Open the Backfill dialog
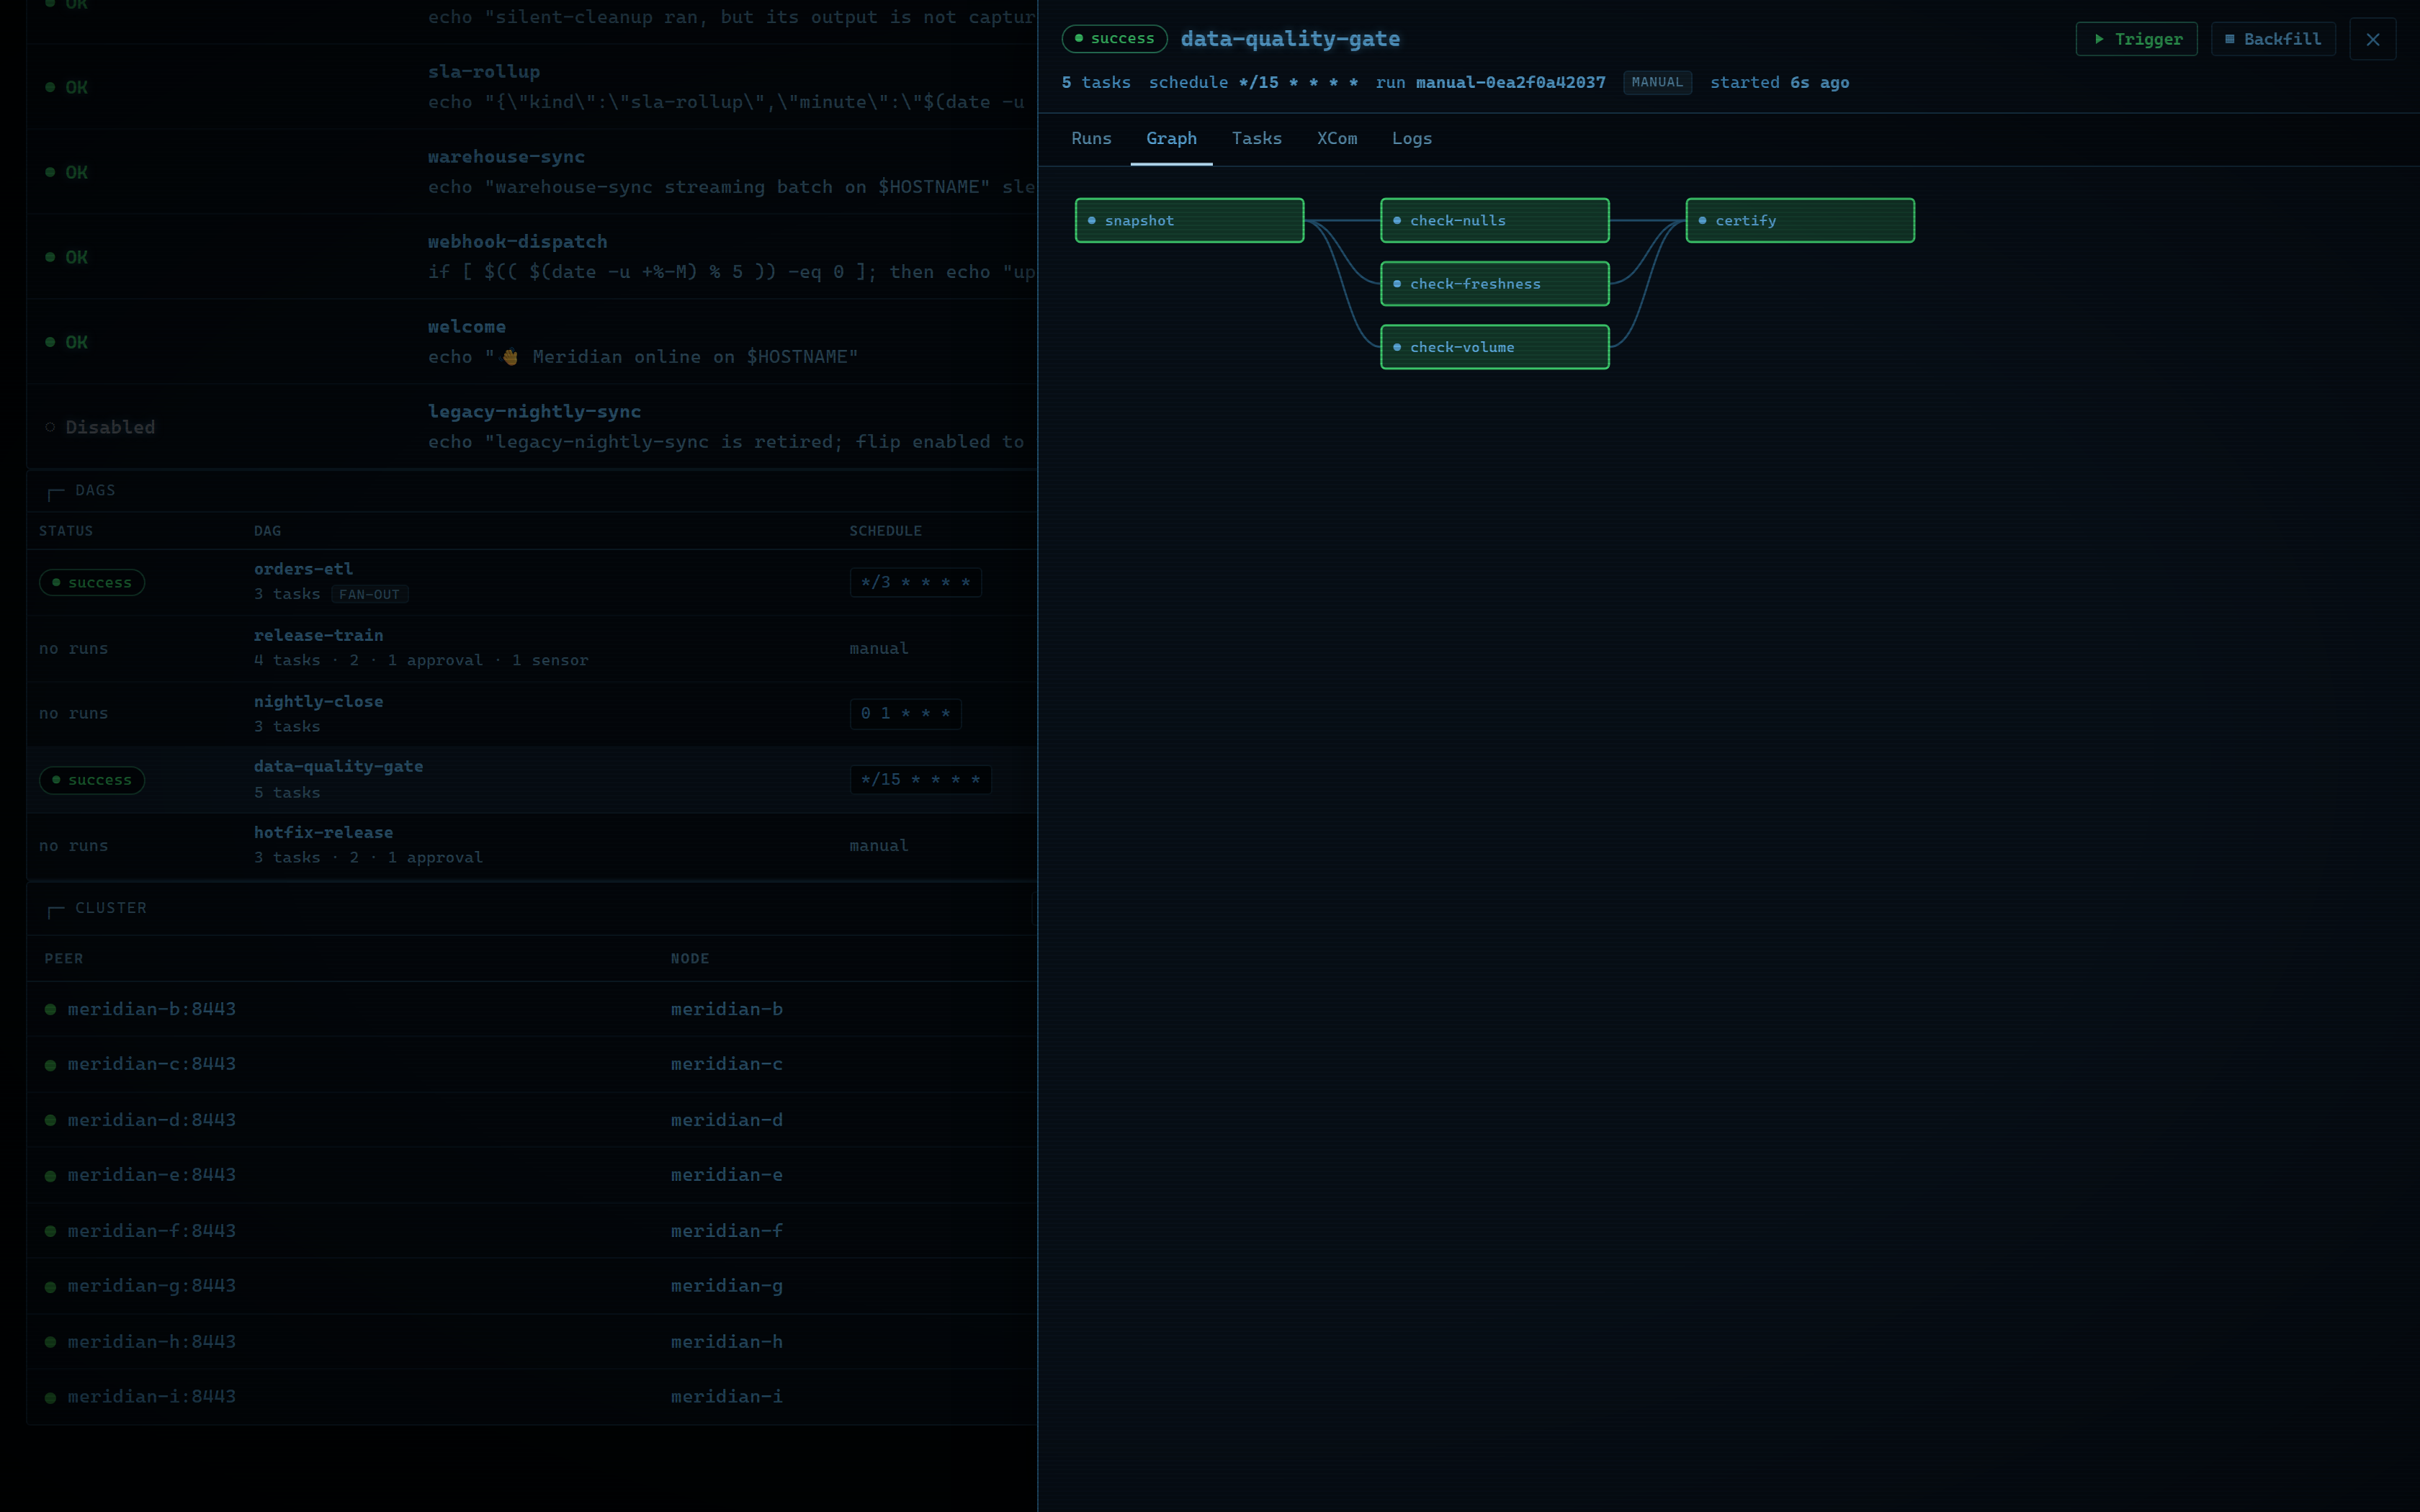 point(2272,39)
